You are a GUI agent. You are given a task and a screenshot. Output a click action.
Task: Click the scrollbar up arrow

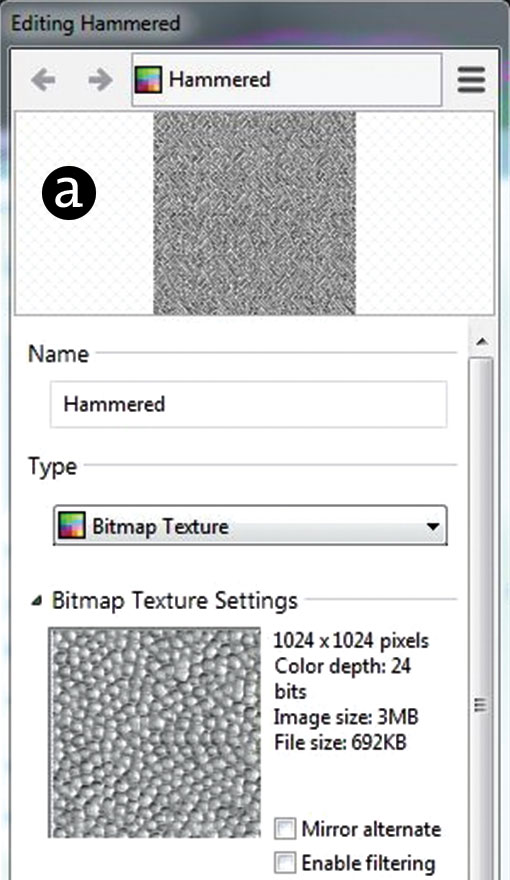tap(482, 341)
